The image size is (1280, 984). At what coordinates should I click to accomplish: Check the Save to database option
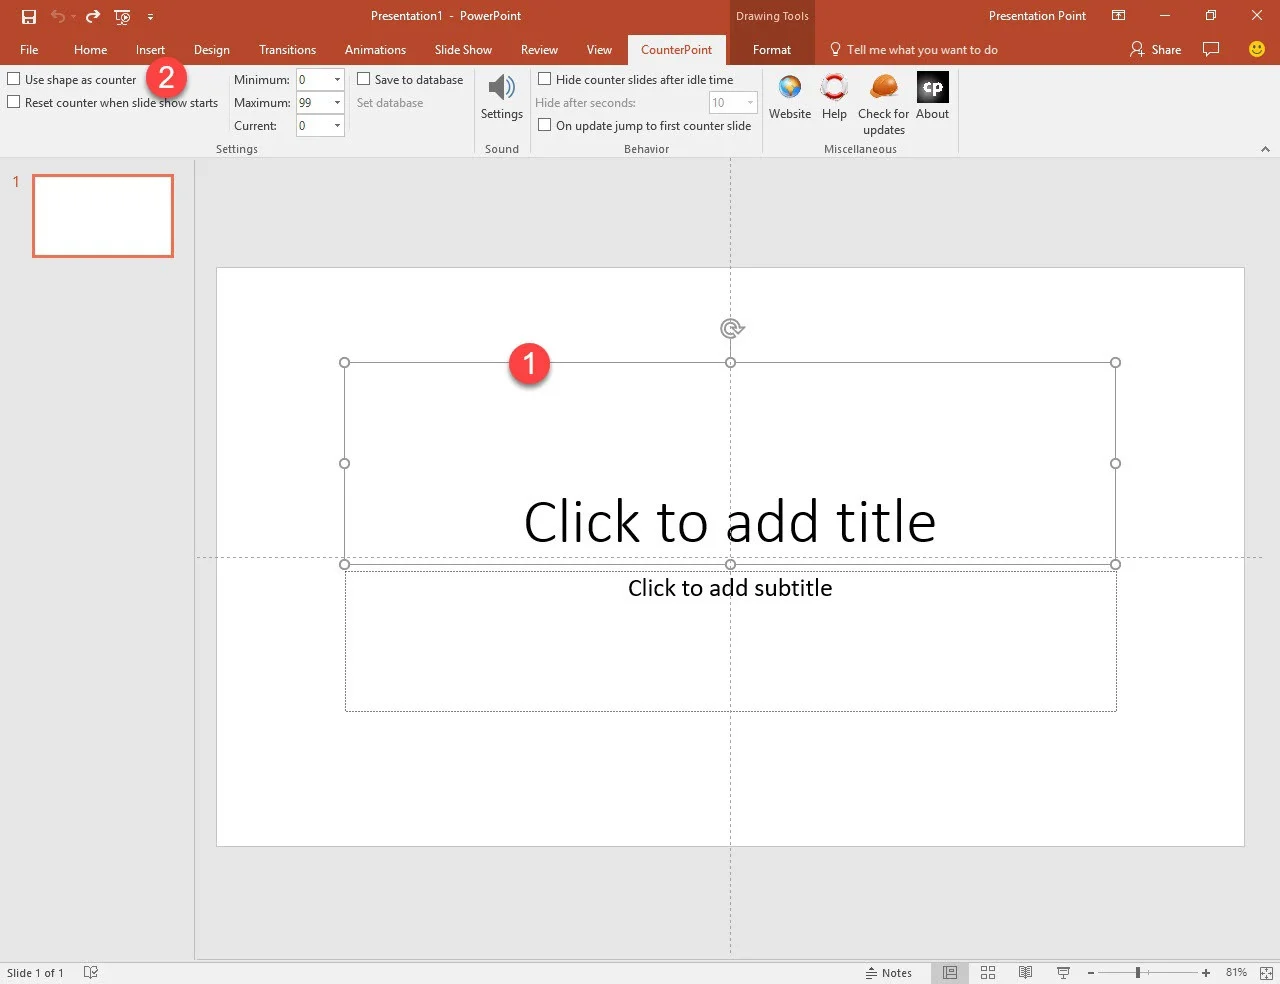click(364, 79)
